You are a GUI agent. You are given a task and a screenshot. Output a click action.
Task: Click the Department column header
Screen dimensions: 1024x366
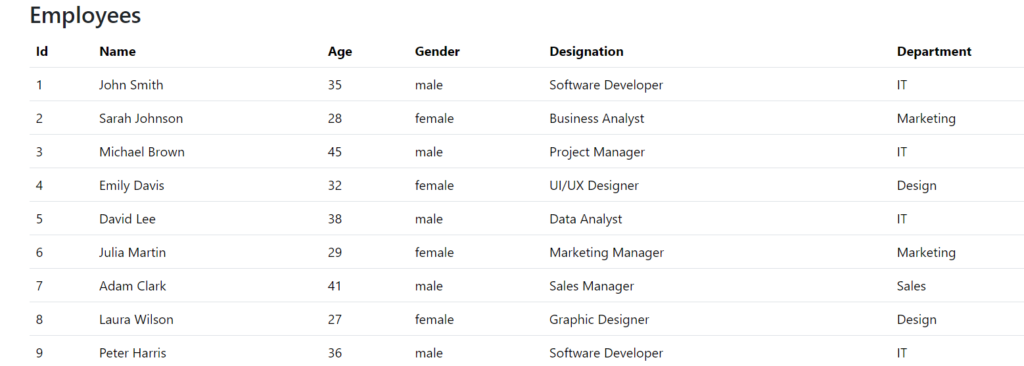click(x=934, y=52)
